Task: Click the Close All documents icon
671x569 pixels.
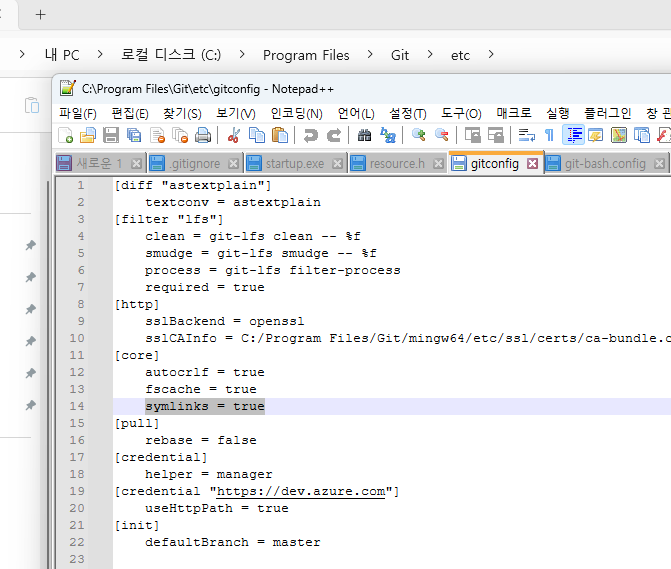Action: [x=180, y=136]
